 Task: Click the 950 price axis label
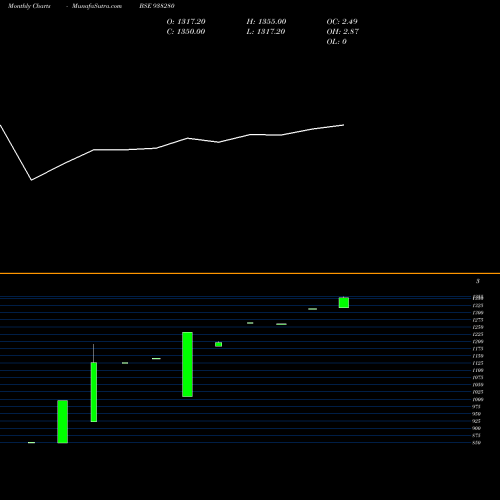coord(477,414)
